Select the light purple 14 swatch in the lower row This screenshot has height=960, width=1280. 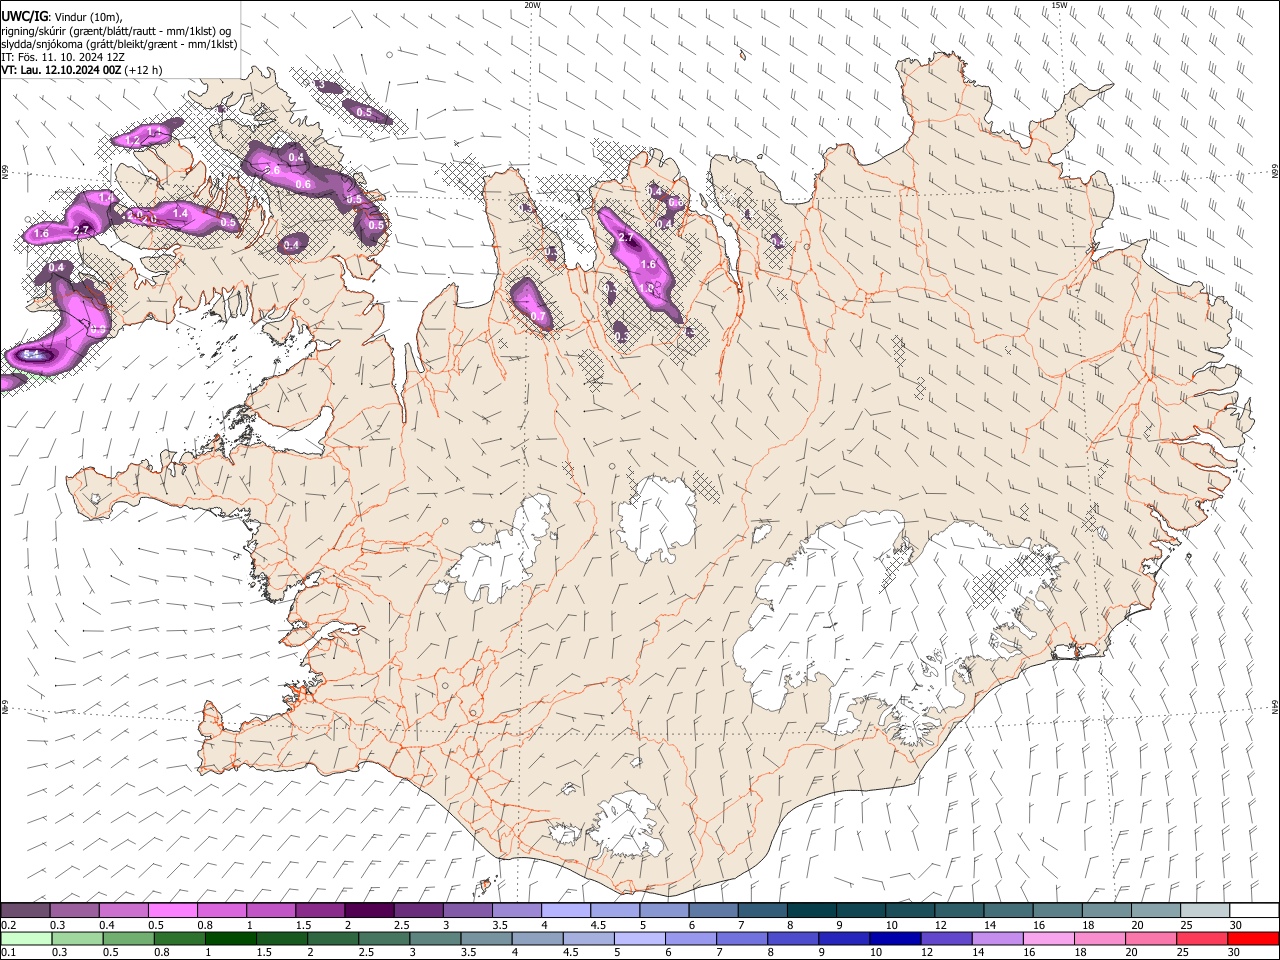click(x=998, y=939)
